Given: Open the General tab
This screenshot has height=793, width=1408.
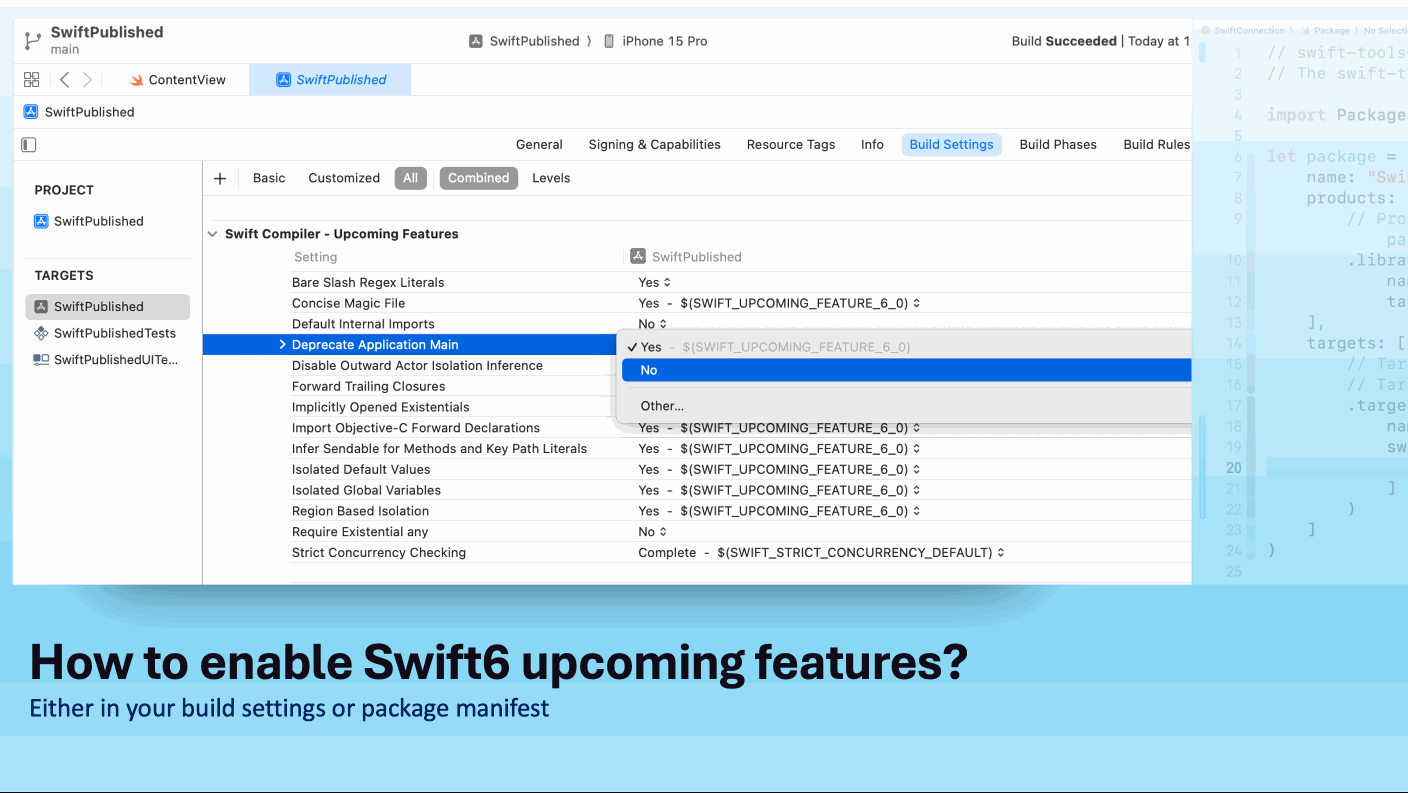Looking at the screenshot, I should (539, 144).
